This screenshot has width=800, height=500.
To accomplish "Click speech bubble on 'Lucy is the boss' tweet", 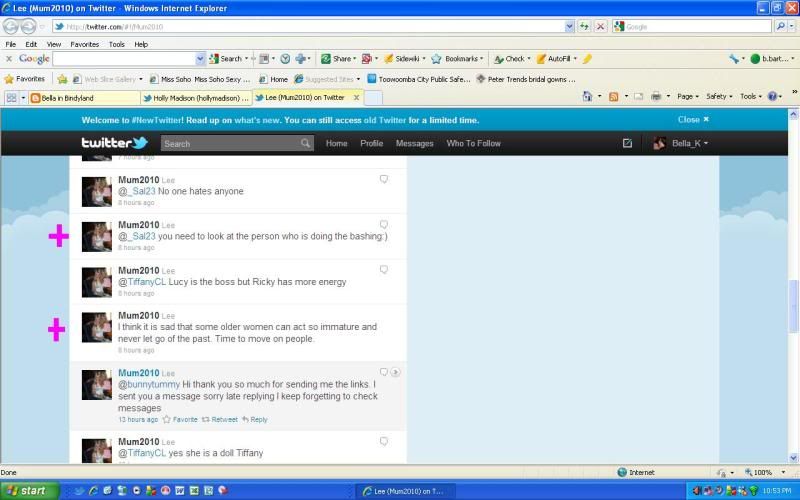I will (384, 269).
